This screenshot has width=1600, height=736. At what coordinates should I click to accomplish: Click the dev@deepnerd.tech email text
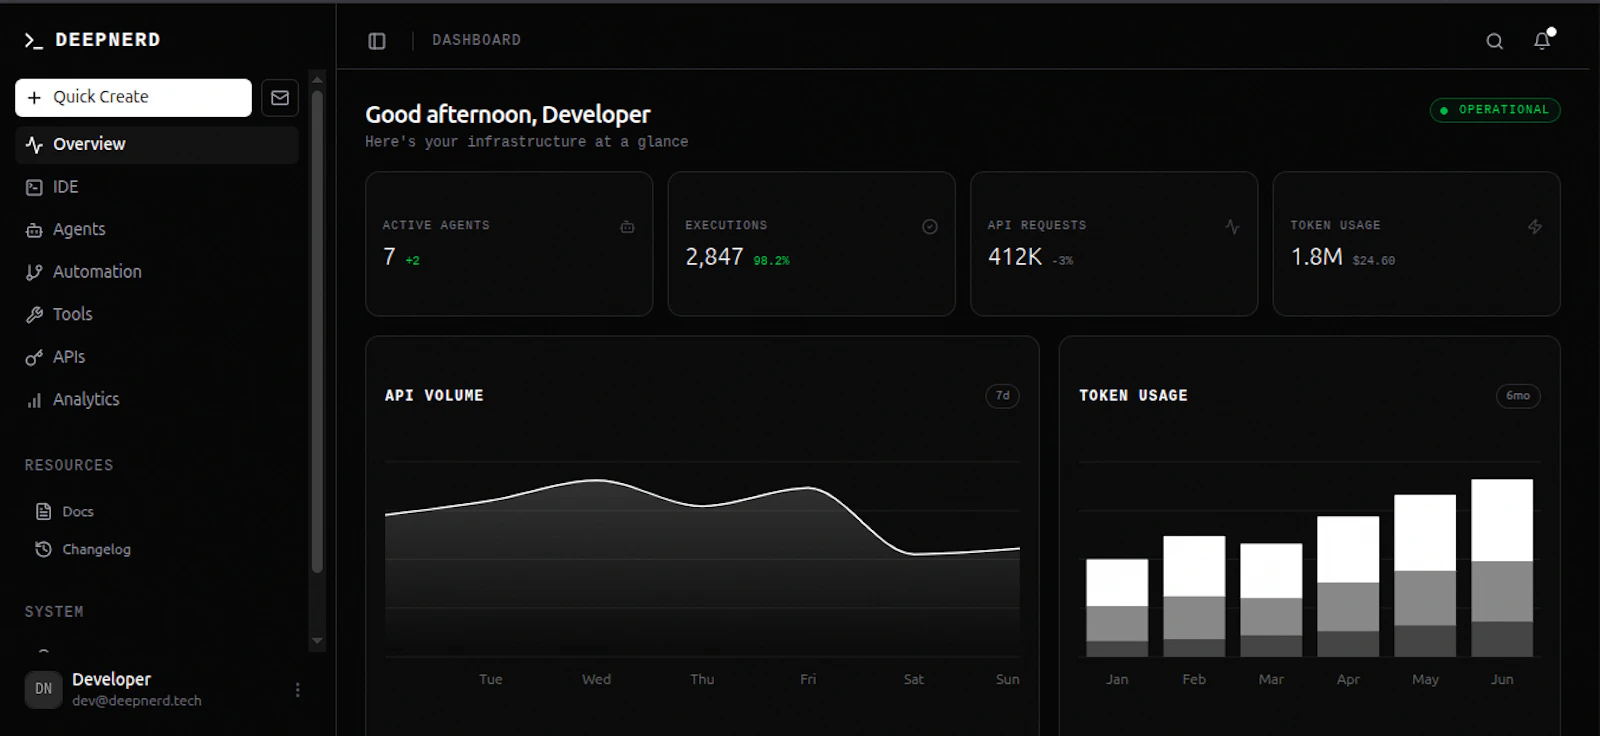pyautogui.click(x=137, y=701)
